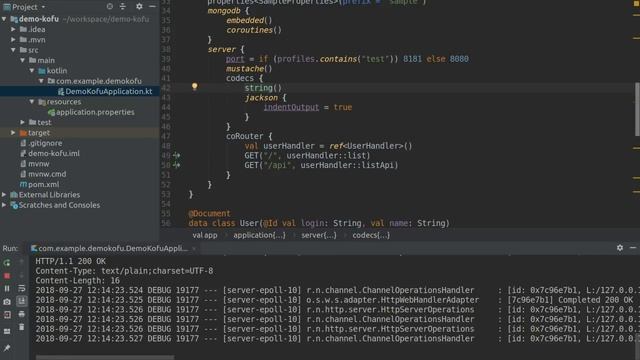Screen dimensions: 640x360
Task: Collapse the kotlin source folder
Action: point(32,71)
